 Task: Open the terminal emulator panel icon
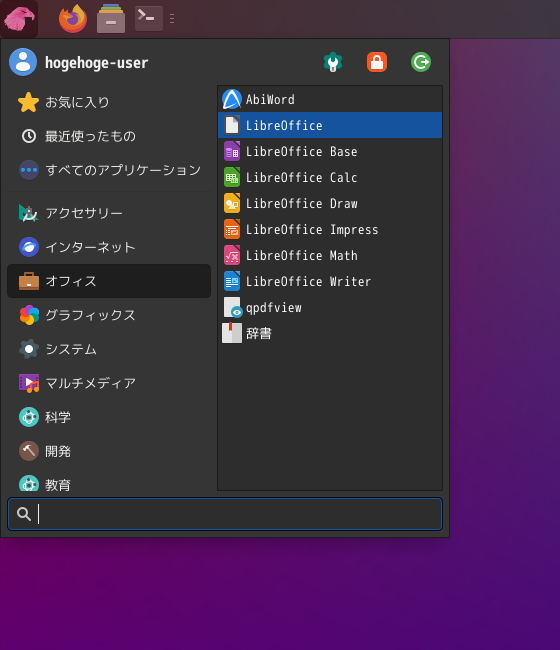tap(149, 19)
